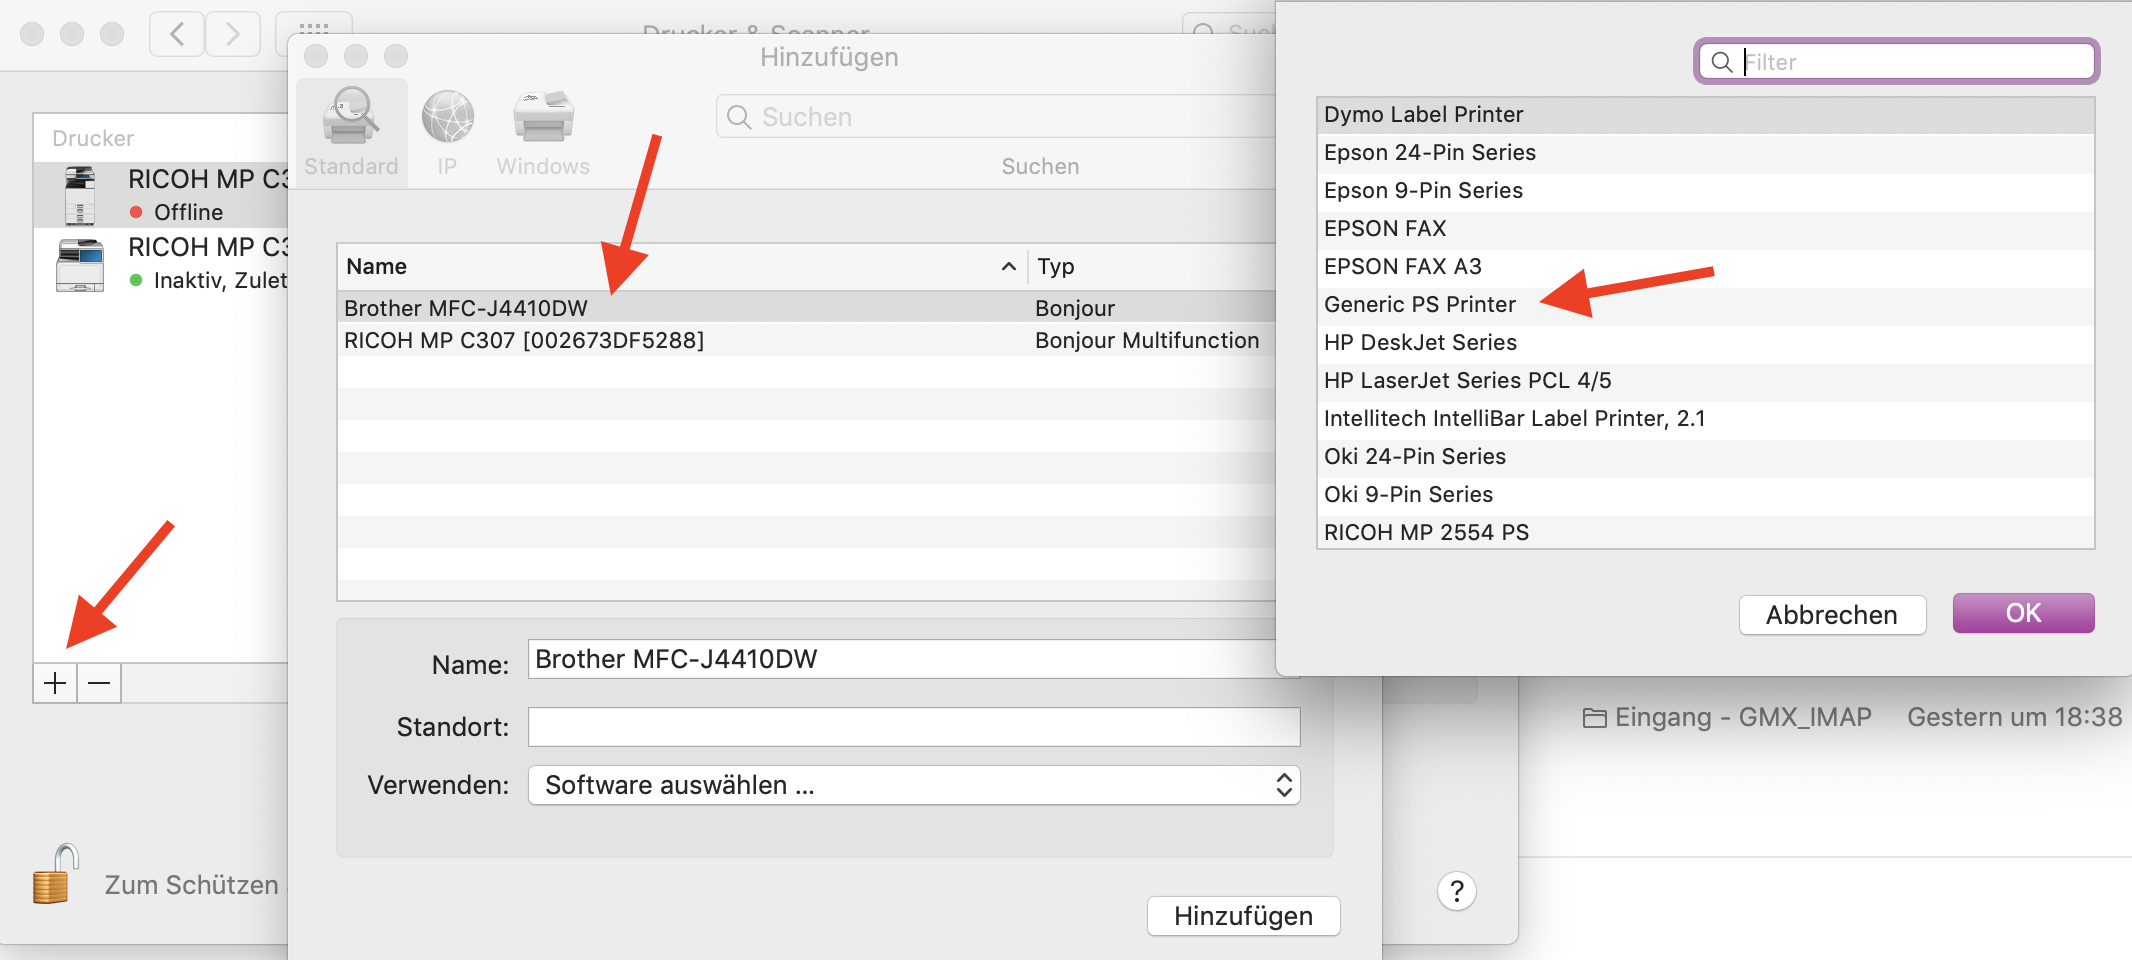The height and width of the screenshot is (960, 2132).
Task: Select offline RICOH MP printer in sidebar
Action: click(x=162, y=195)
